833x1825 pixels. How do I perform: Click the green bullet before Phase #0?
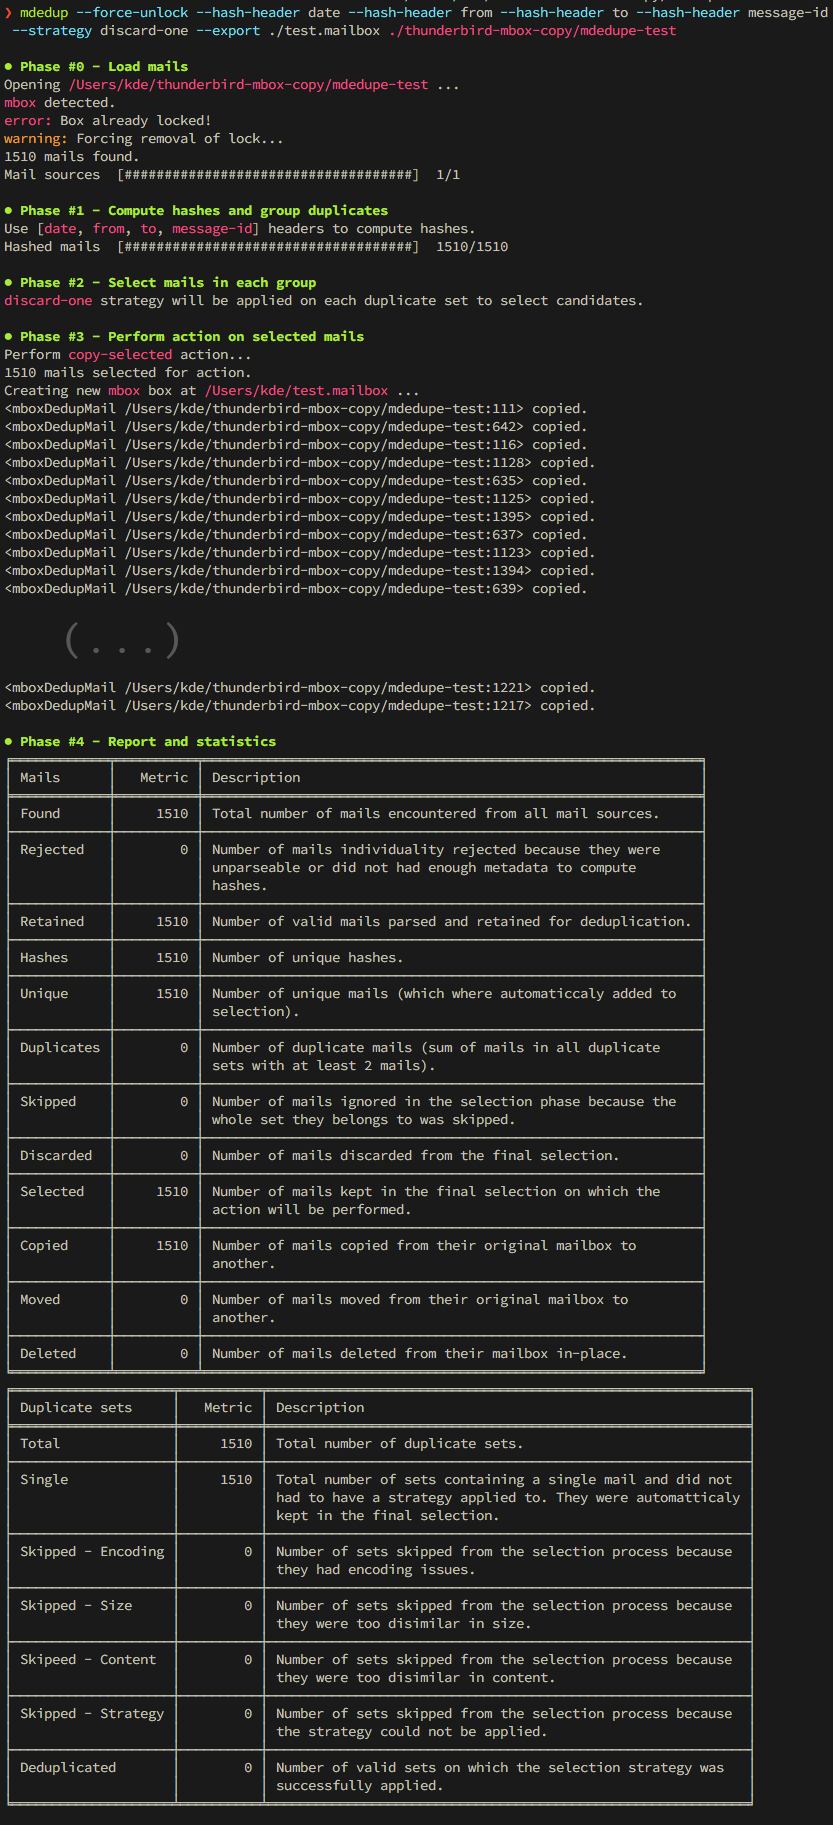coord(9,67)
